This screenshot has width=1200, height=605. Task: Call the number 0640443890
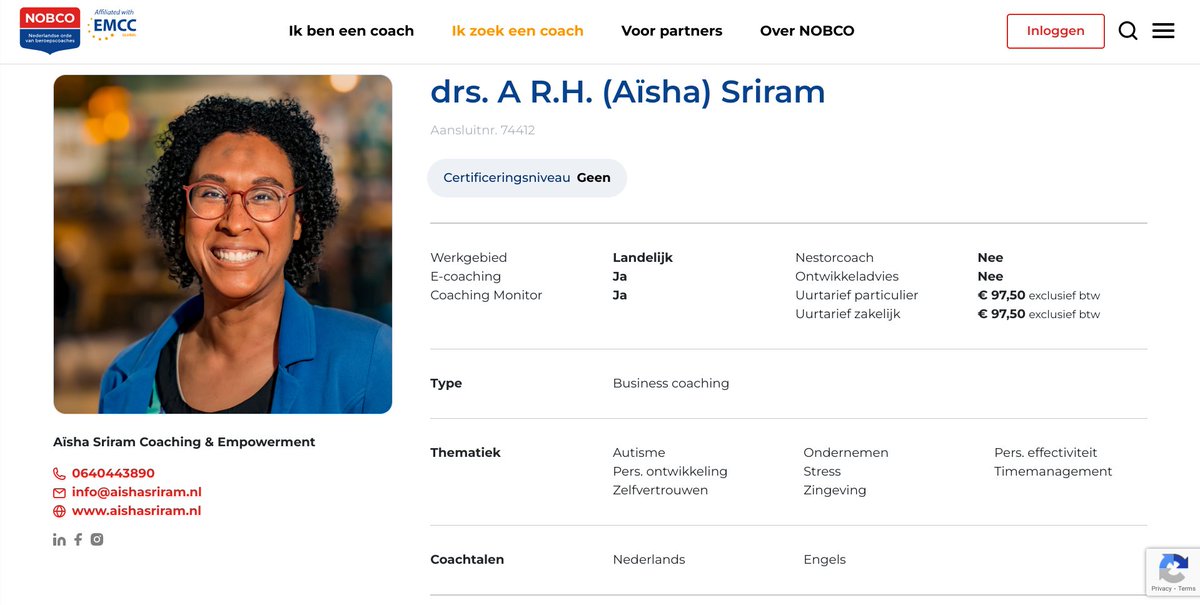coord(113,474)
